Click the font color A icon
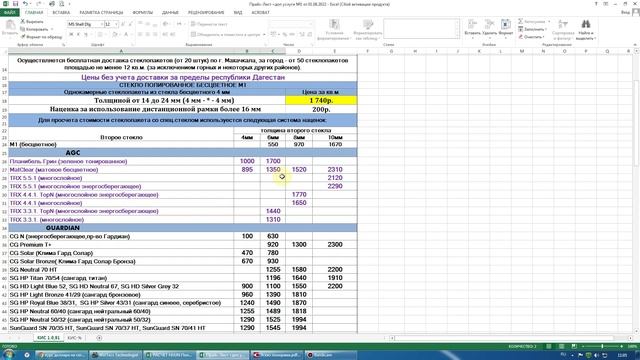The width and height of the screenshot is (640, 360). [x=126, y=34]
